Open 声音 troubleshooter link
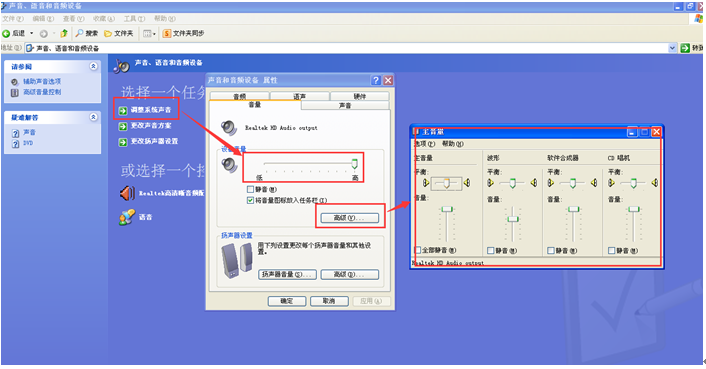This screenshot has width=706, height=369. (x=29, y=132)
